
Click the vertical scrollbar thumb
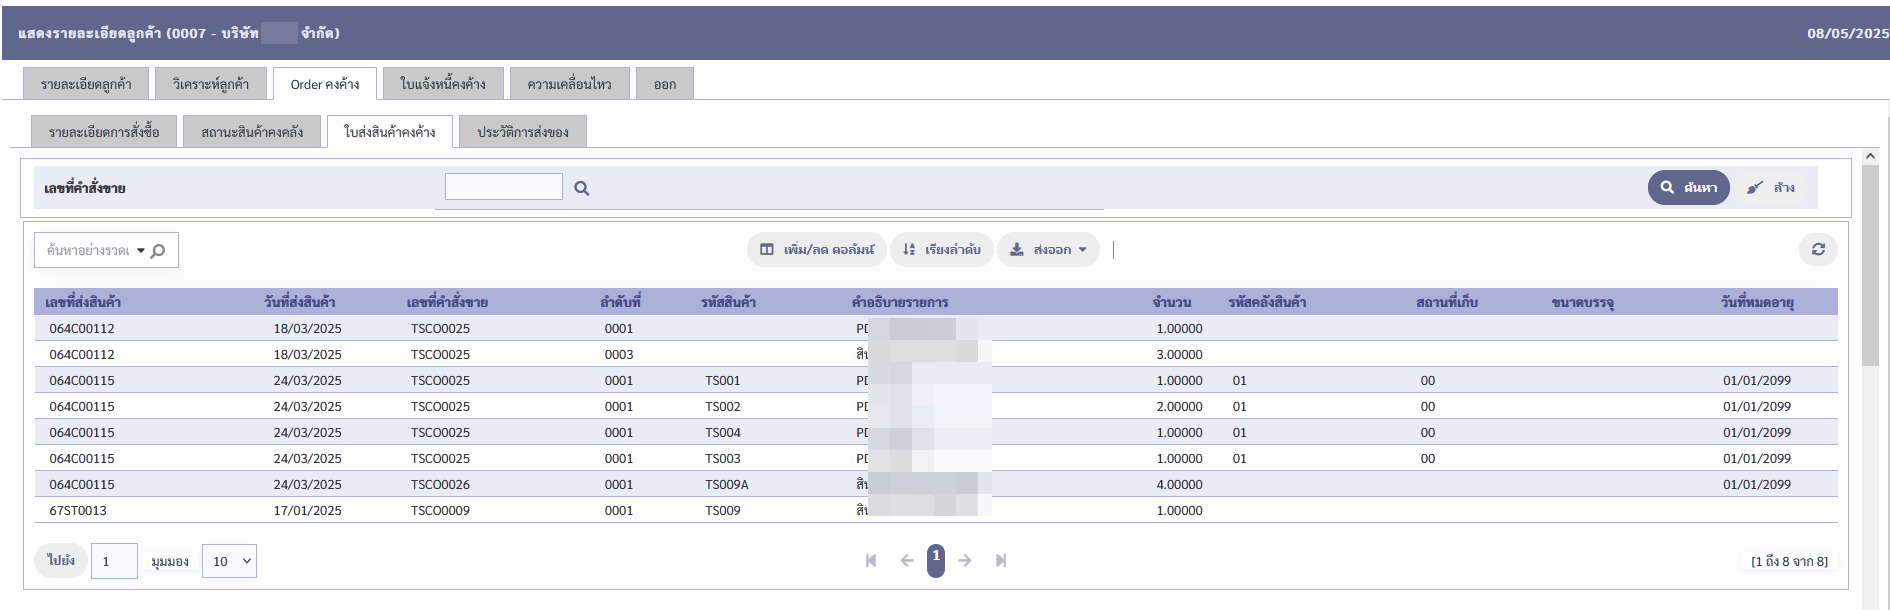click(1870, 265)
